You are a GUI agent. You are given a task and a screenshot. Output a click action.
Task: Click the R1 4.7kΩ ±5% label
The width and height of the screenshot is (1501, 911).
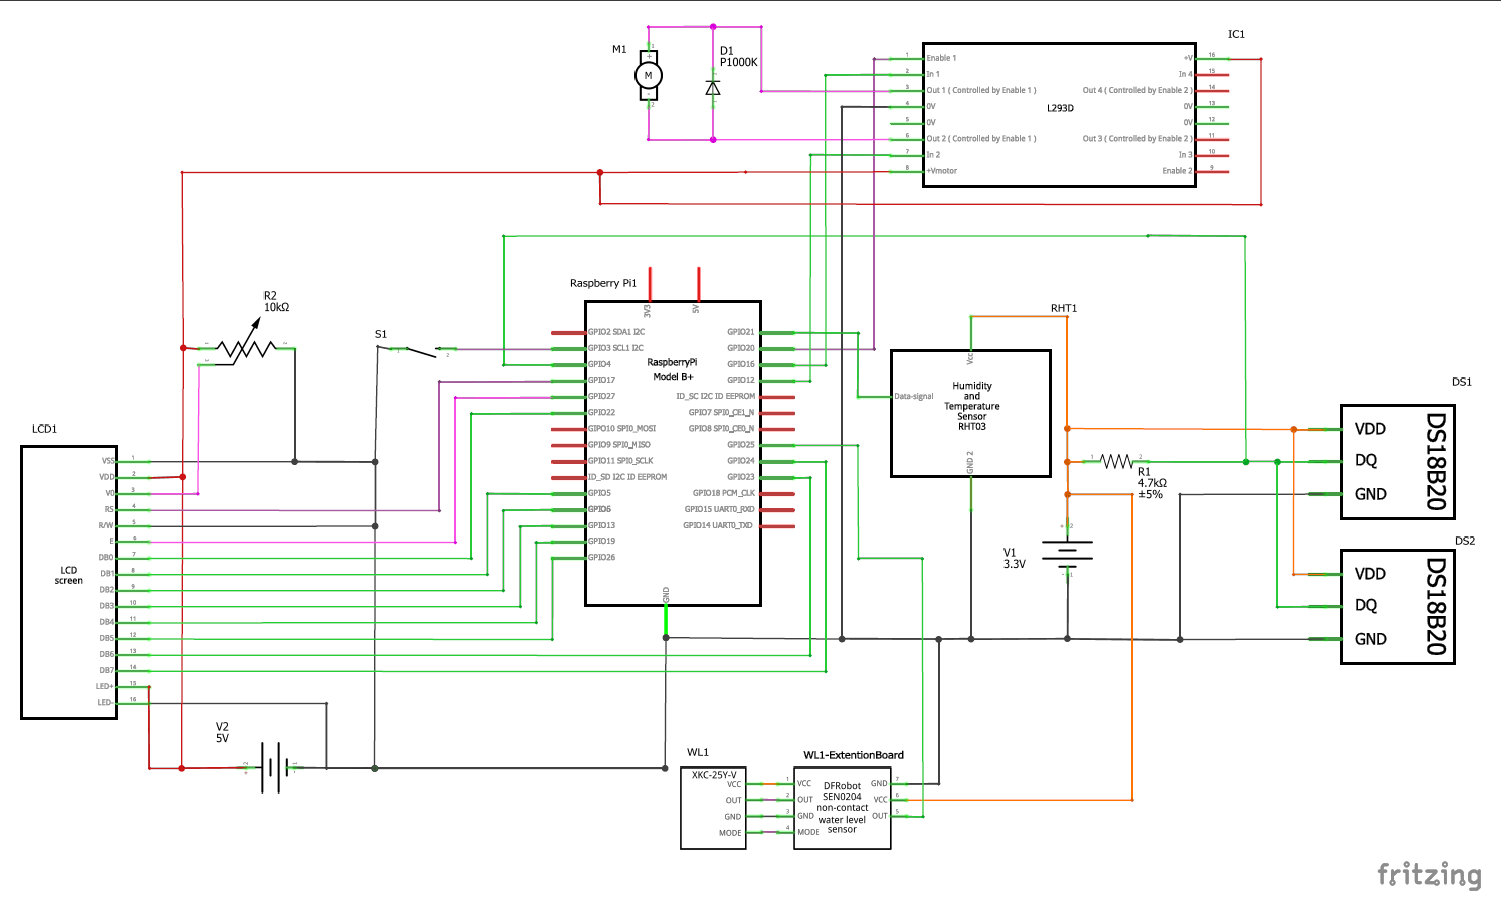point(1152,483)
